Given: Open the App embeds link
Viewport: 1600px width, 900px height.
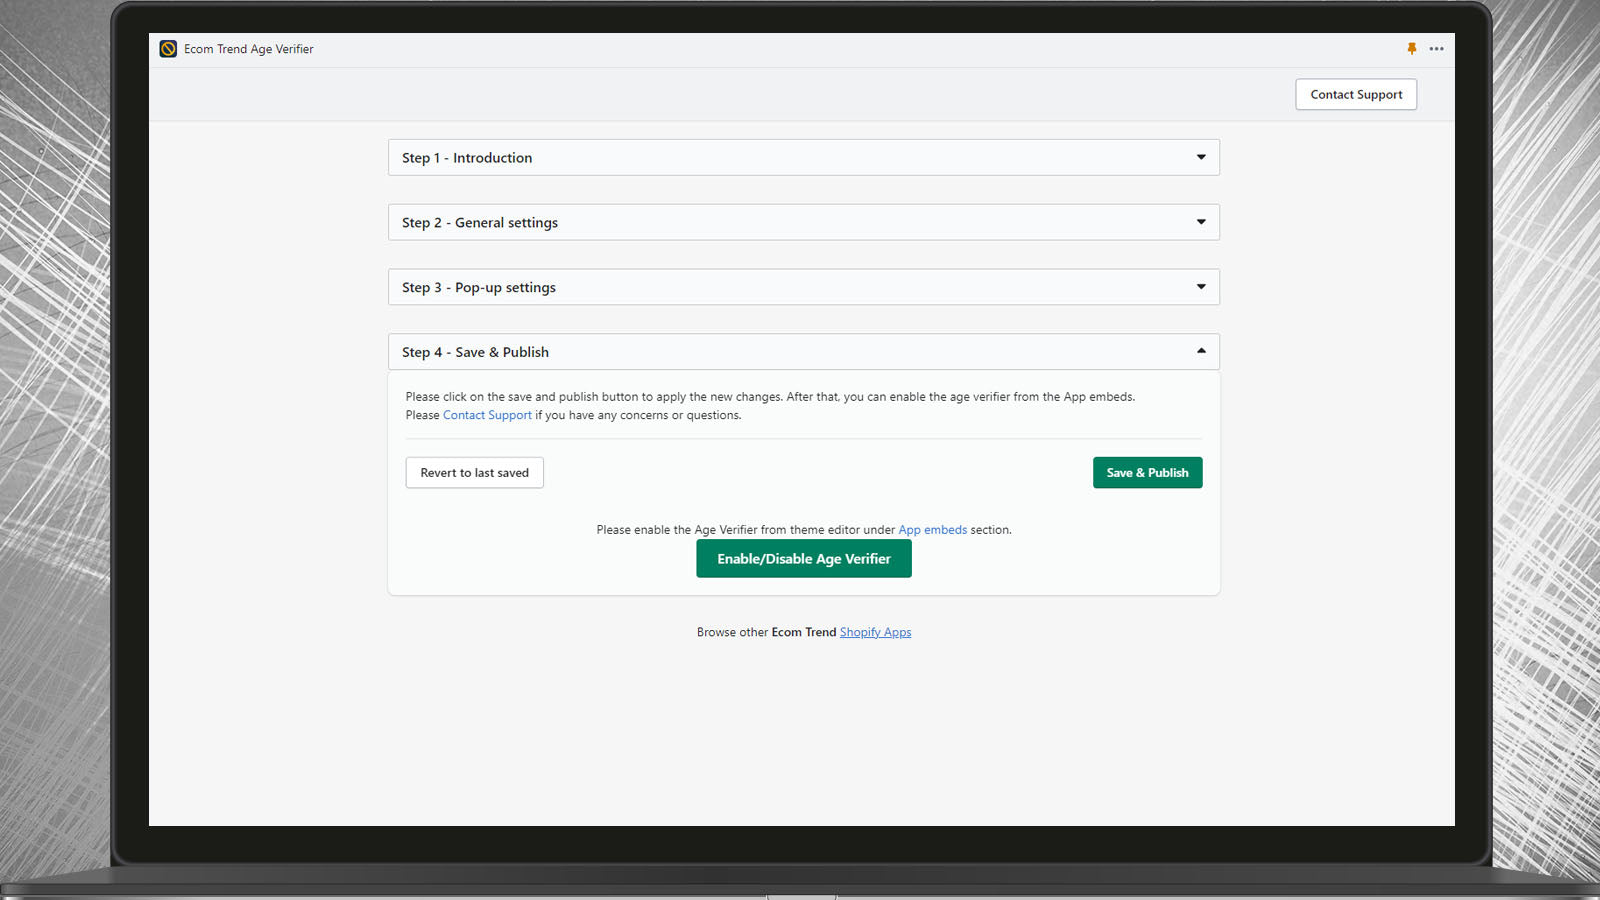Looking at the screenshot, I should pos(932,529).
